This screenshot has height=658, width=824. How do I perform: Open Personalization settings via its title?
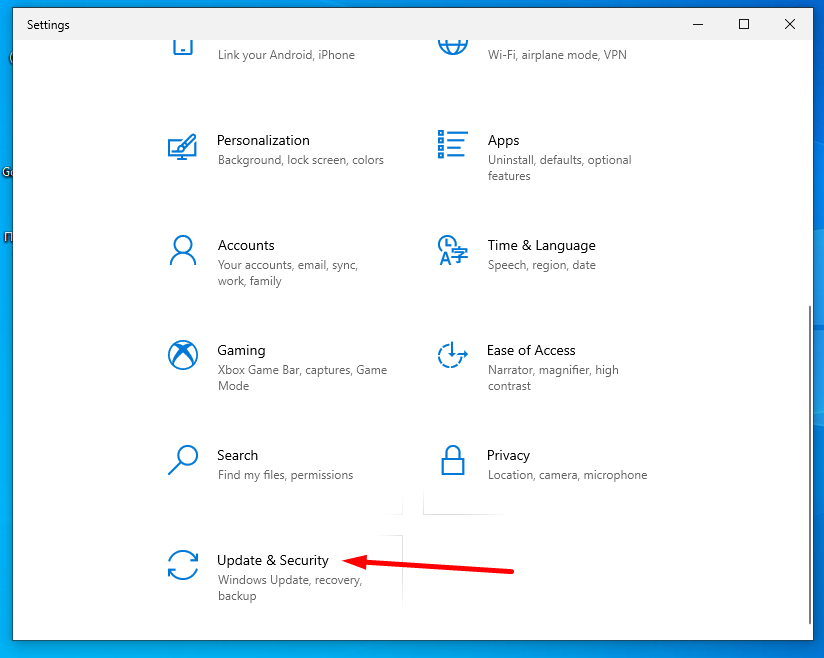pyautogui.click(x=263, y=140)
